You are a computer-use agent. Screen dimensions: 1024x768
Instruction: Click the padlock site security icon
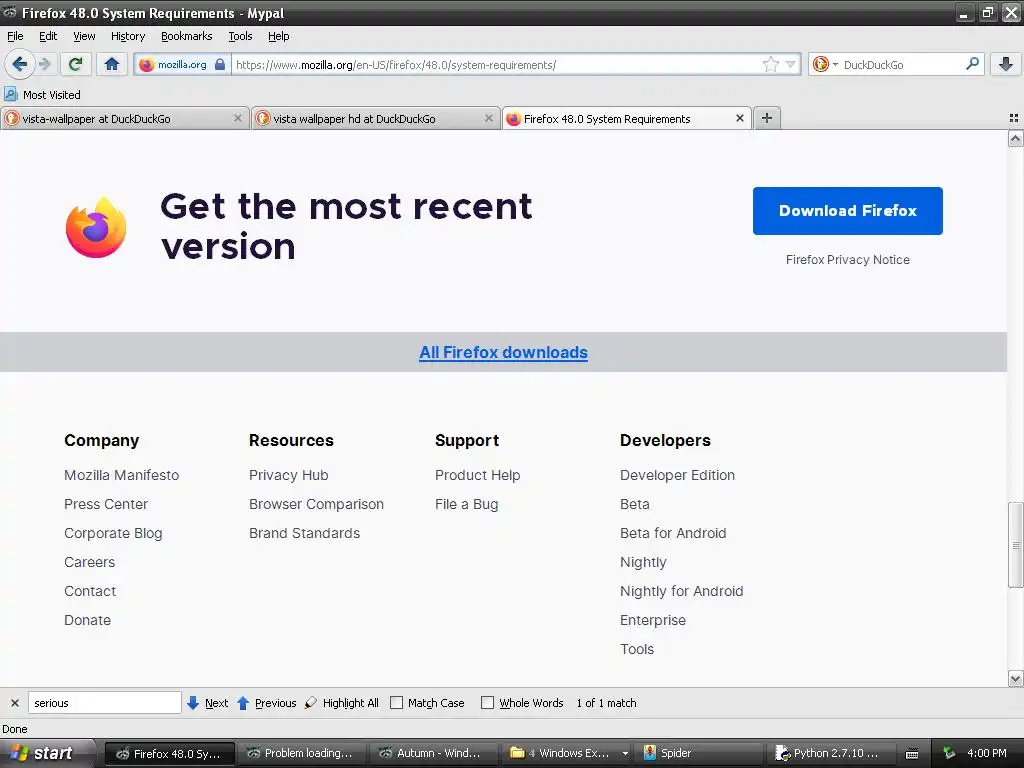pyautogui.click(x=220, y=65)
